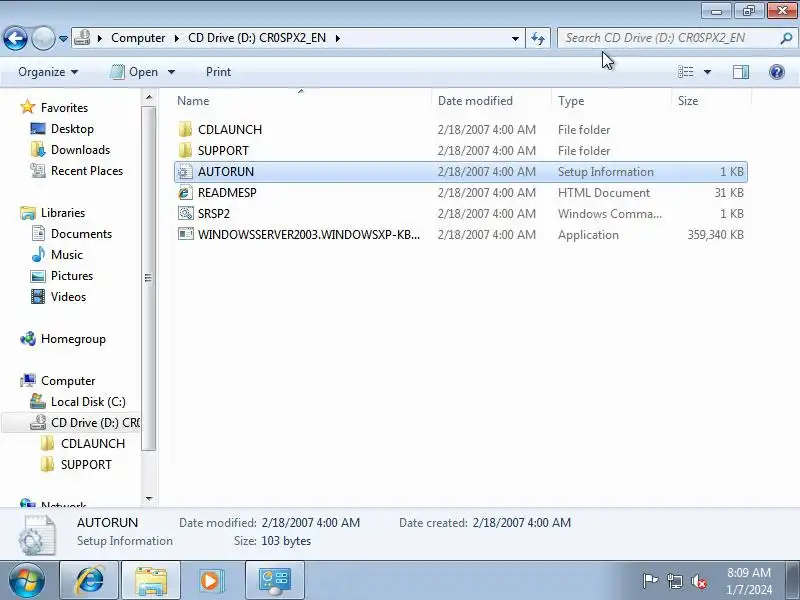800x600 pixels.
Task: Sort by the Size column header
Action: (711, 101)
